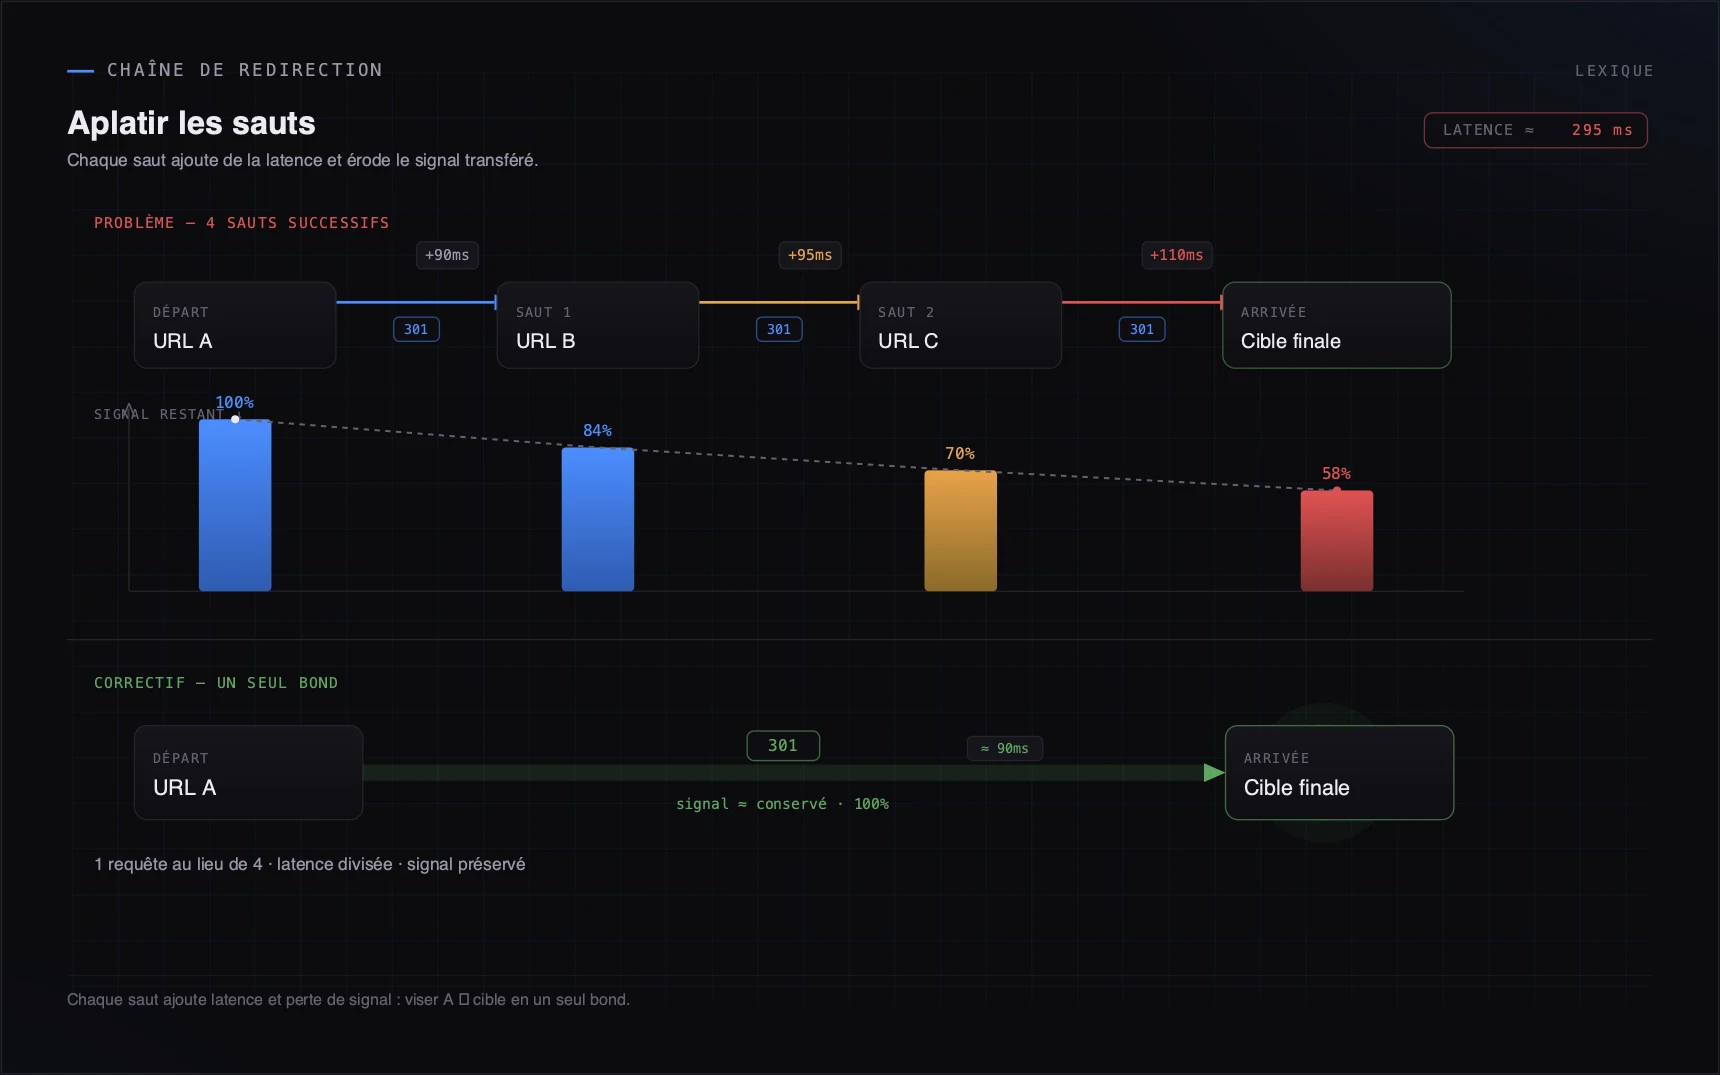The image size is (1720, 1075).
Task: Select the DÉPART URL A node in problem chain
Action: [235, 325]
